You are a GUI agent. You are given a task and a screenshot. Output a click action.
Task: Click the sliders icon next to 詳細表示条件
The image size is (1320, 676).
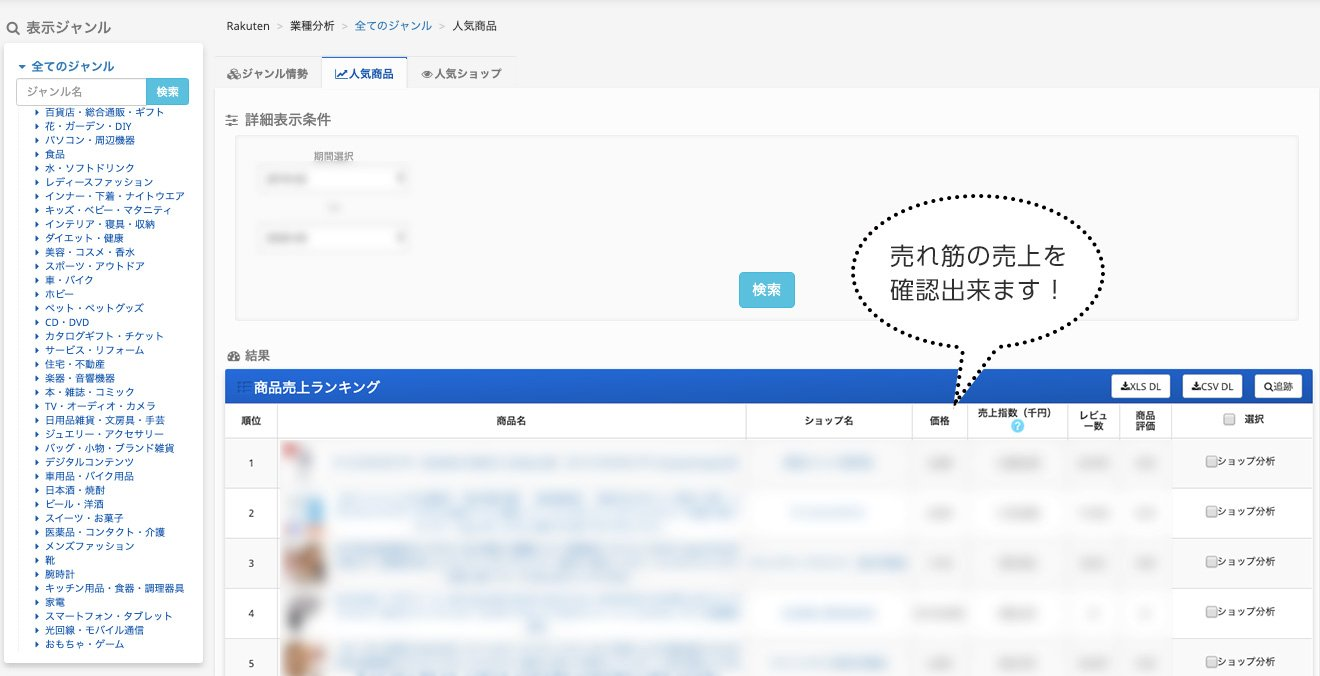coord(232,120)
